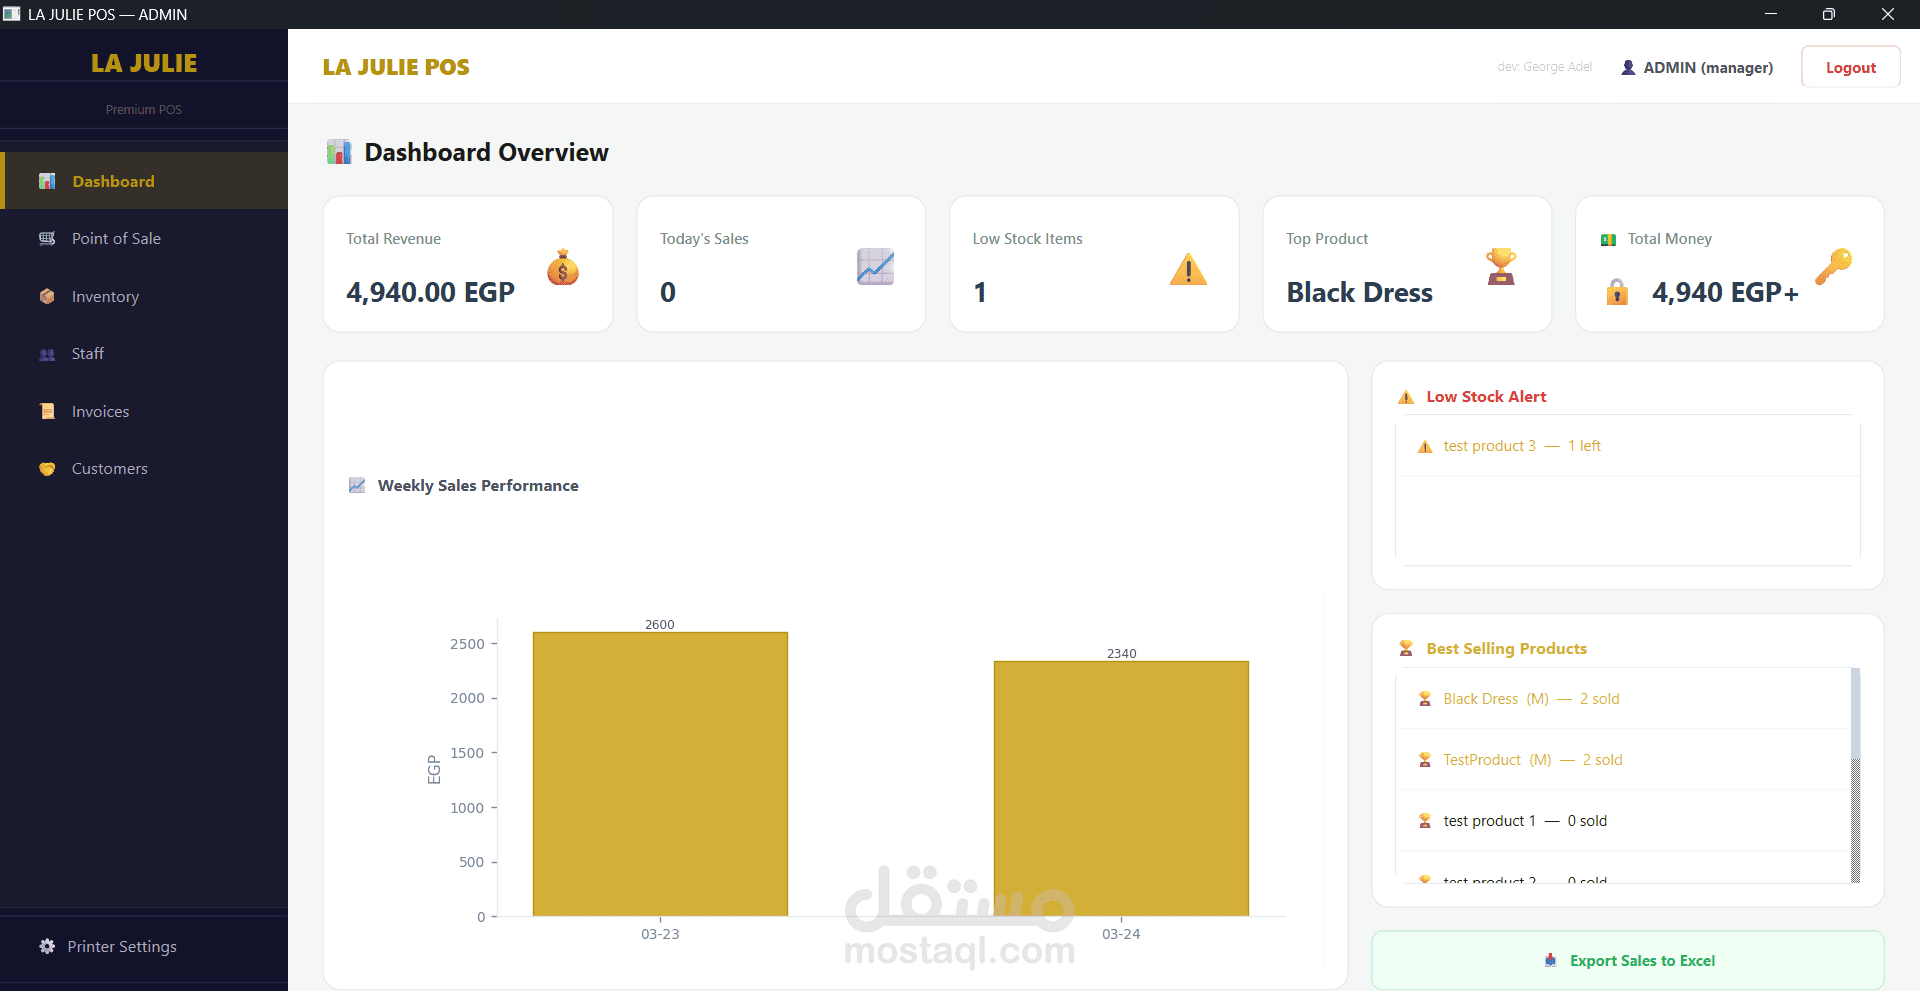Click the key icon on Total Money card
The height and width of the screenshot is (991, 1920).
coord(1833,267)
